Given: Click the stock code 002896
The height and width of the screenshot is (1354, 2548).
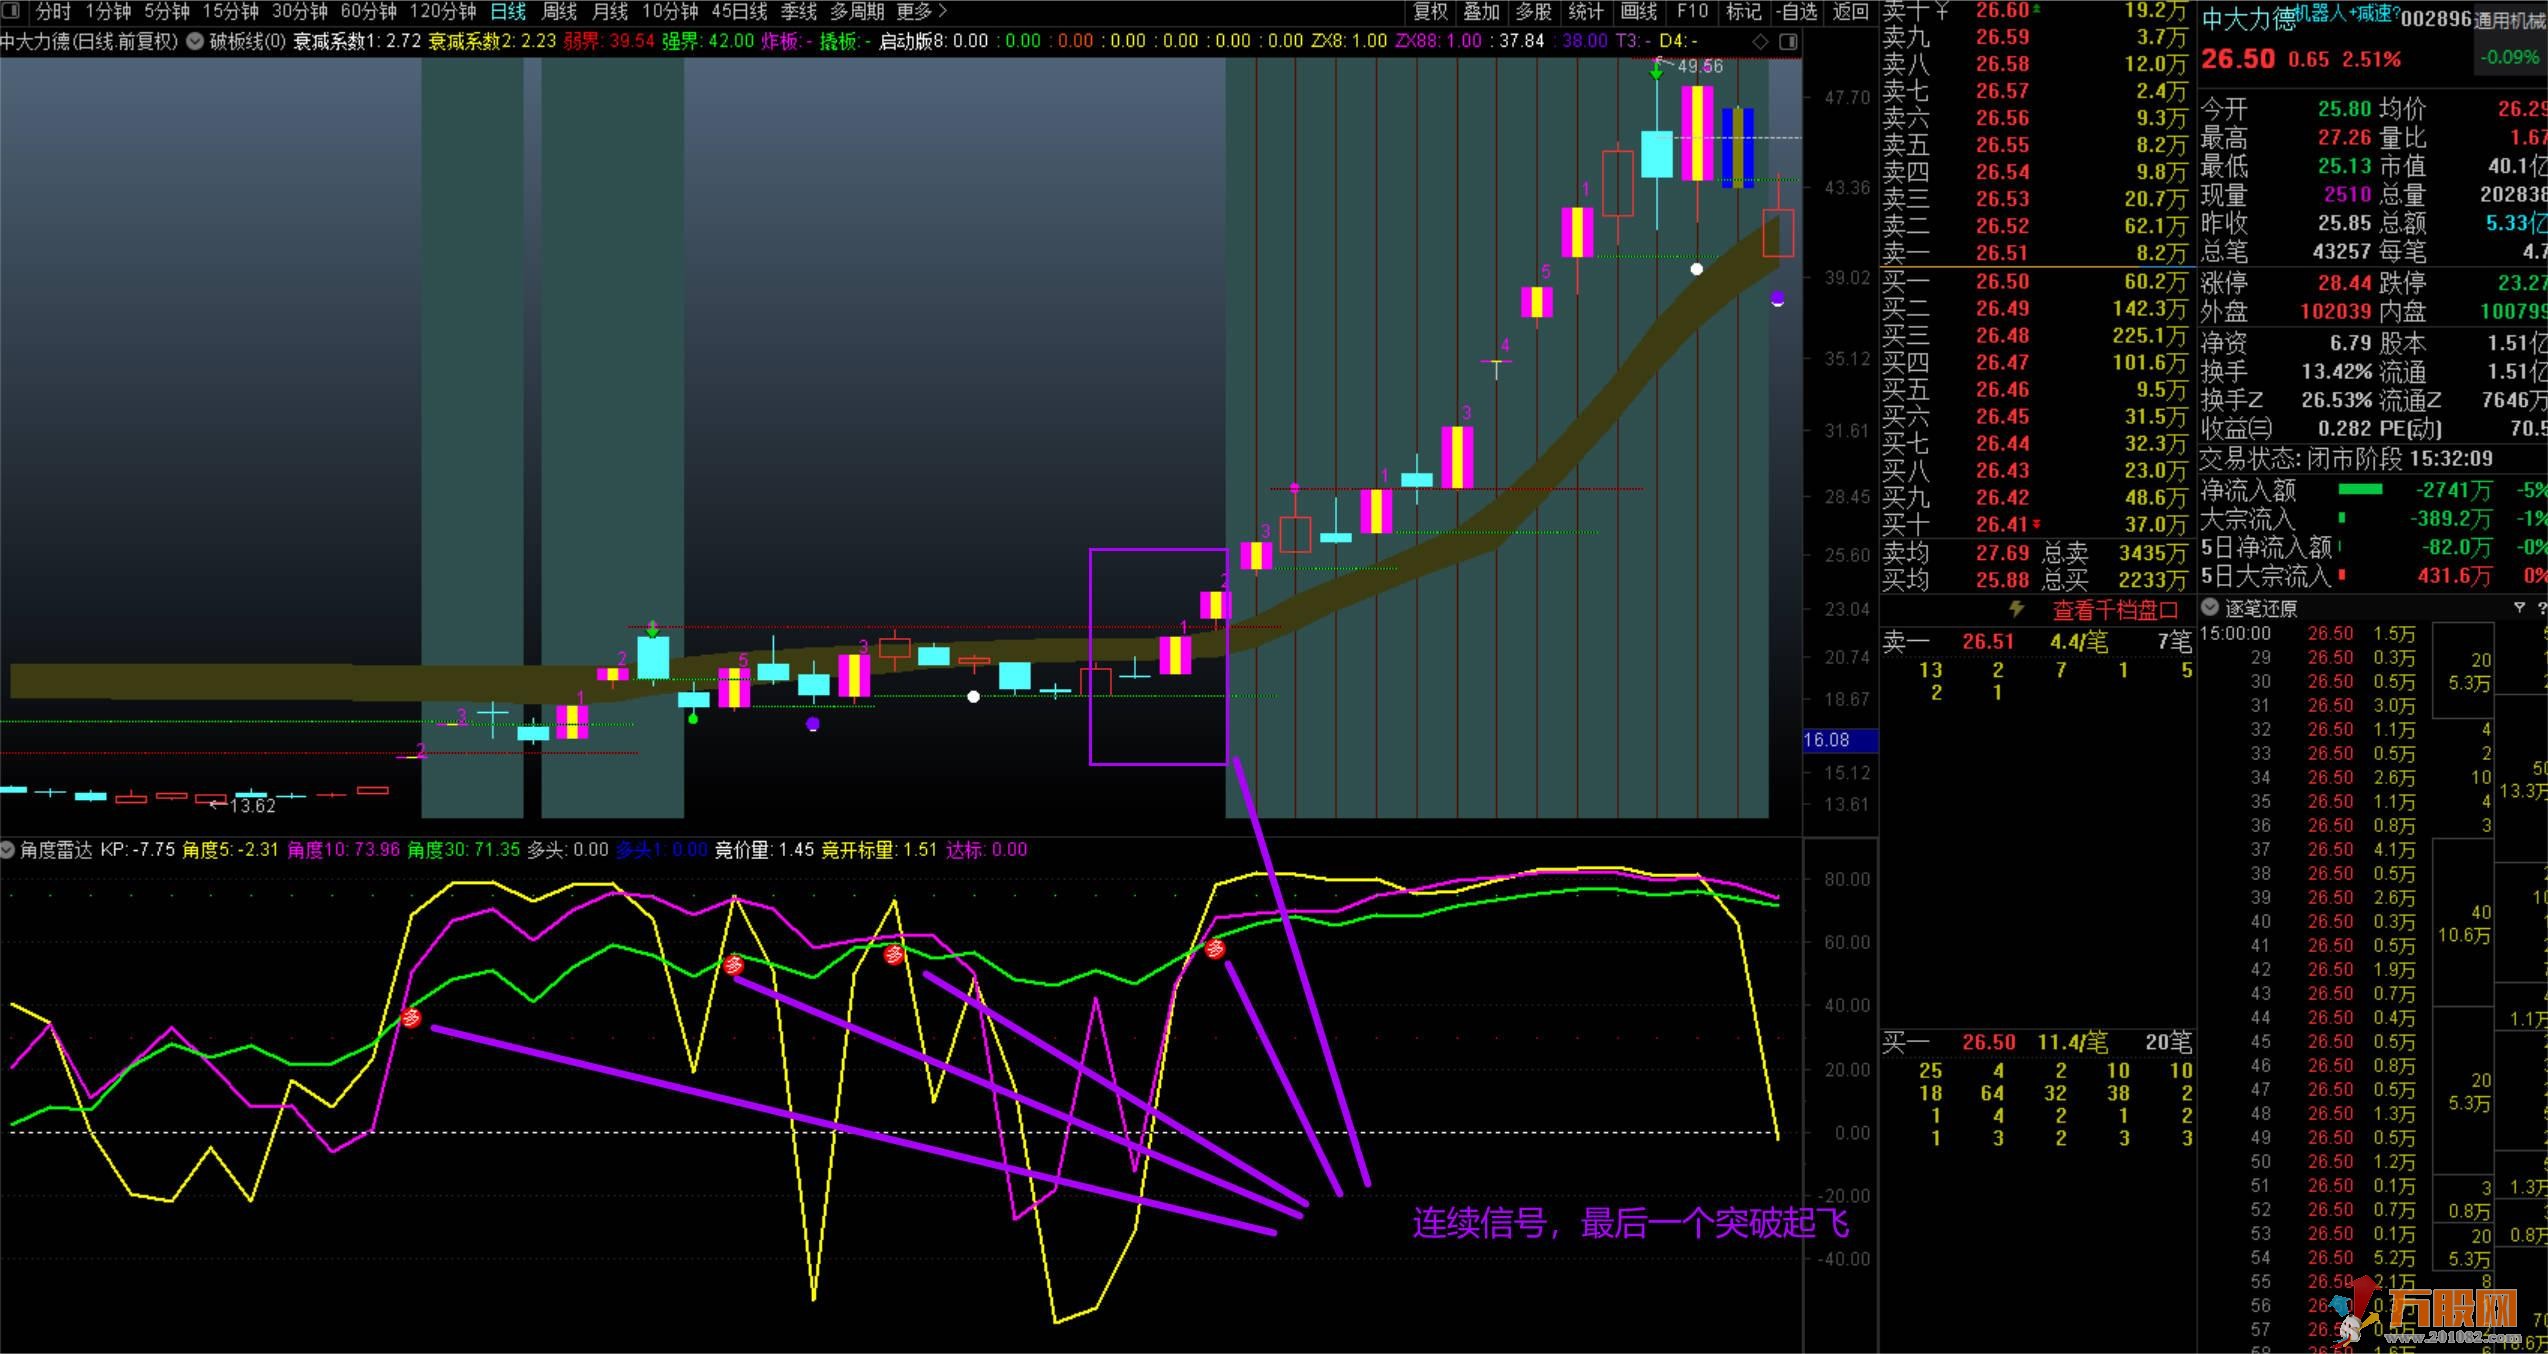Looking at the screenshot, I should click(2436, 19).
